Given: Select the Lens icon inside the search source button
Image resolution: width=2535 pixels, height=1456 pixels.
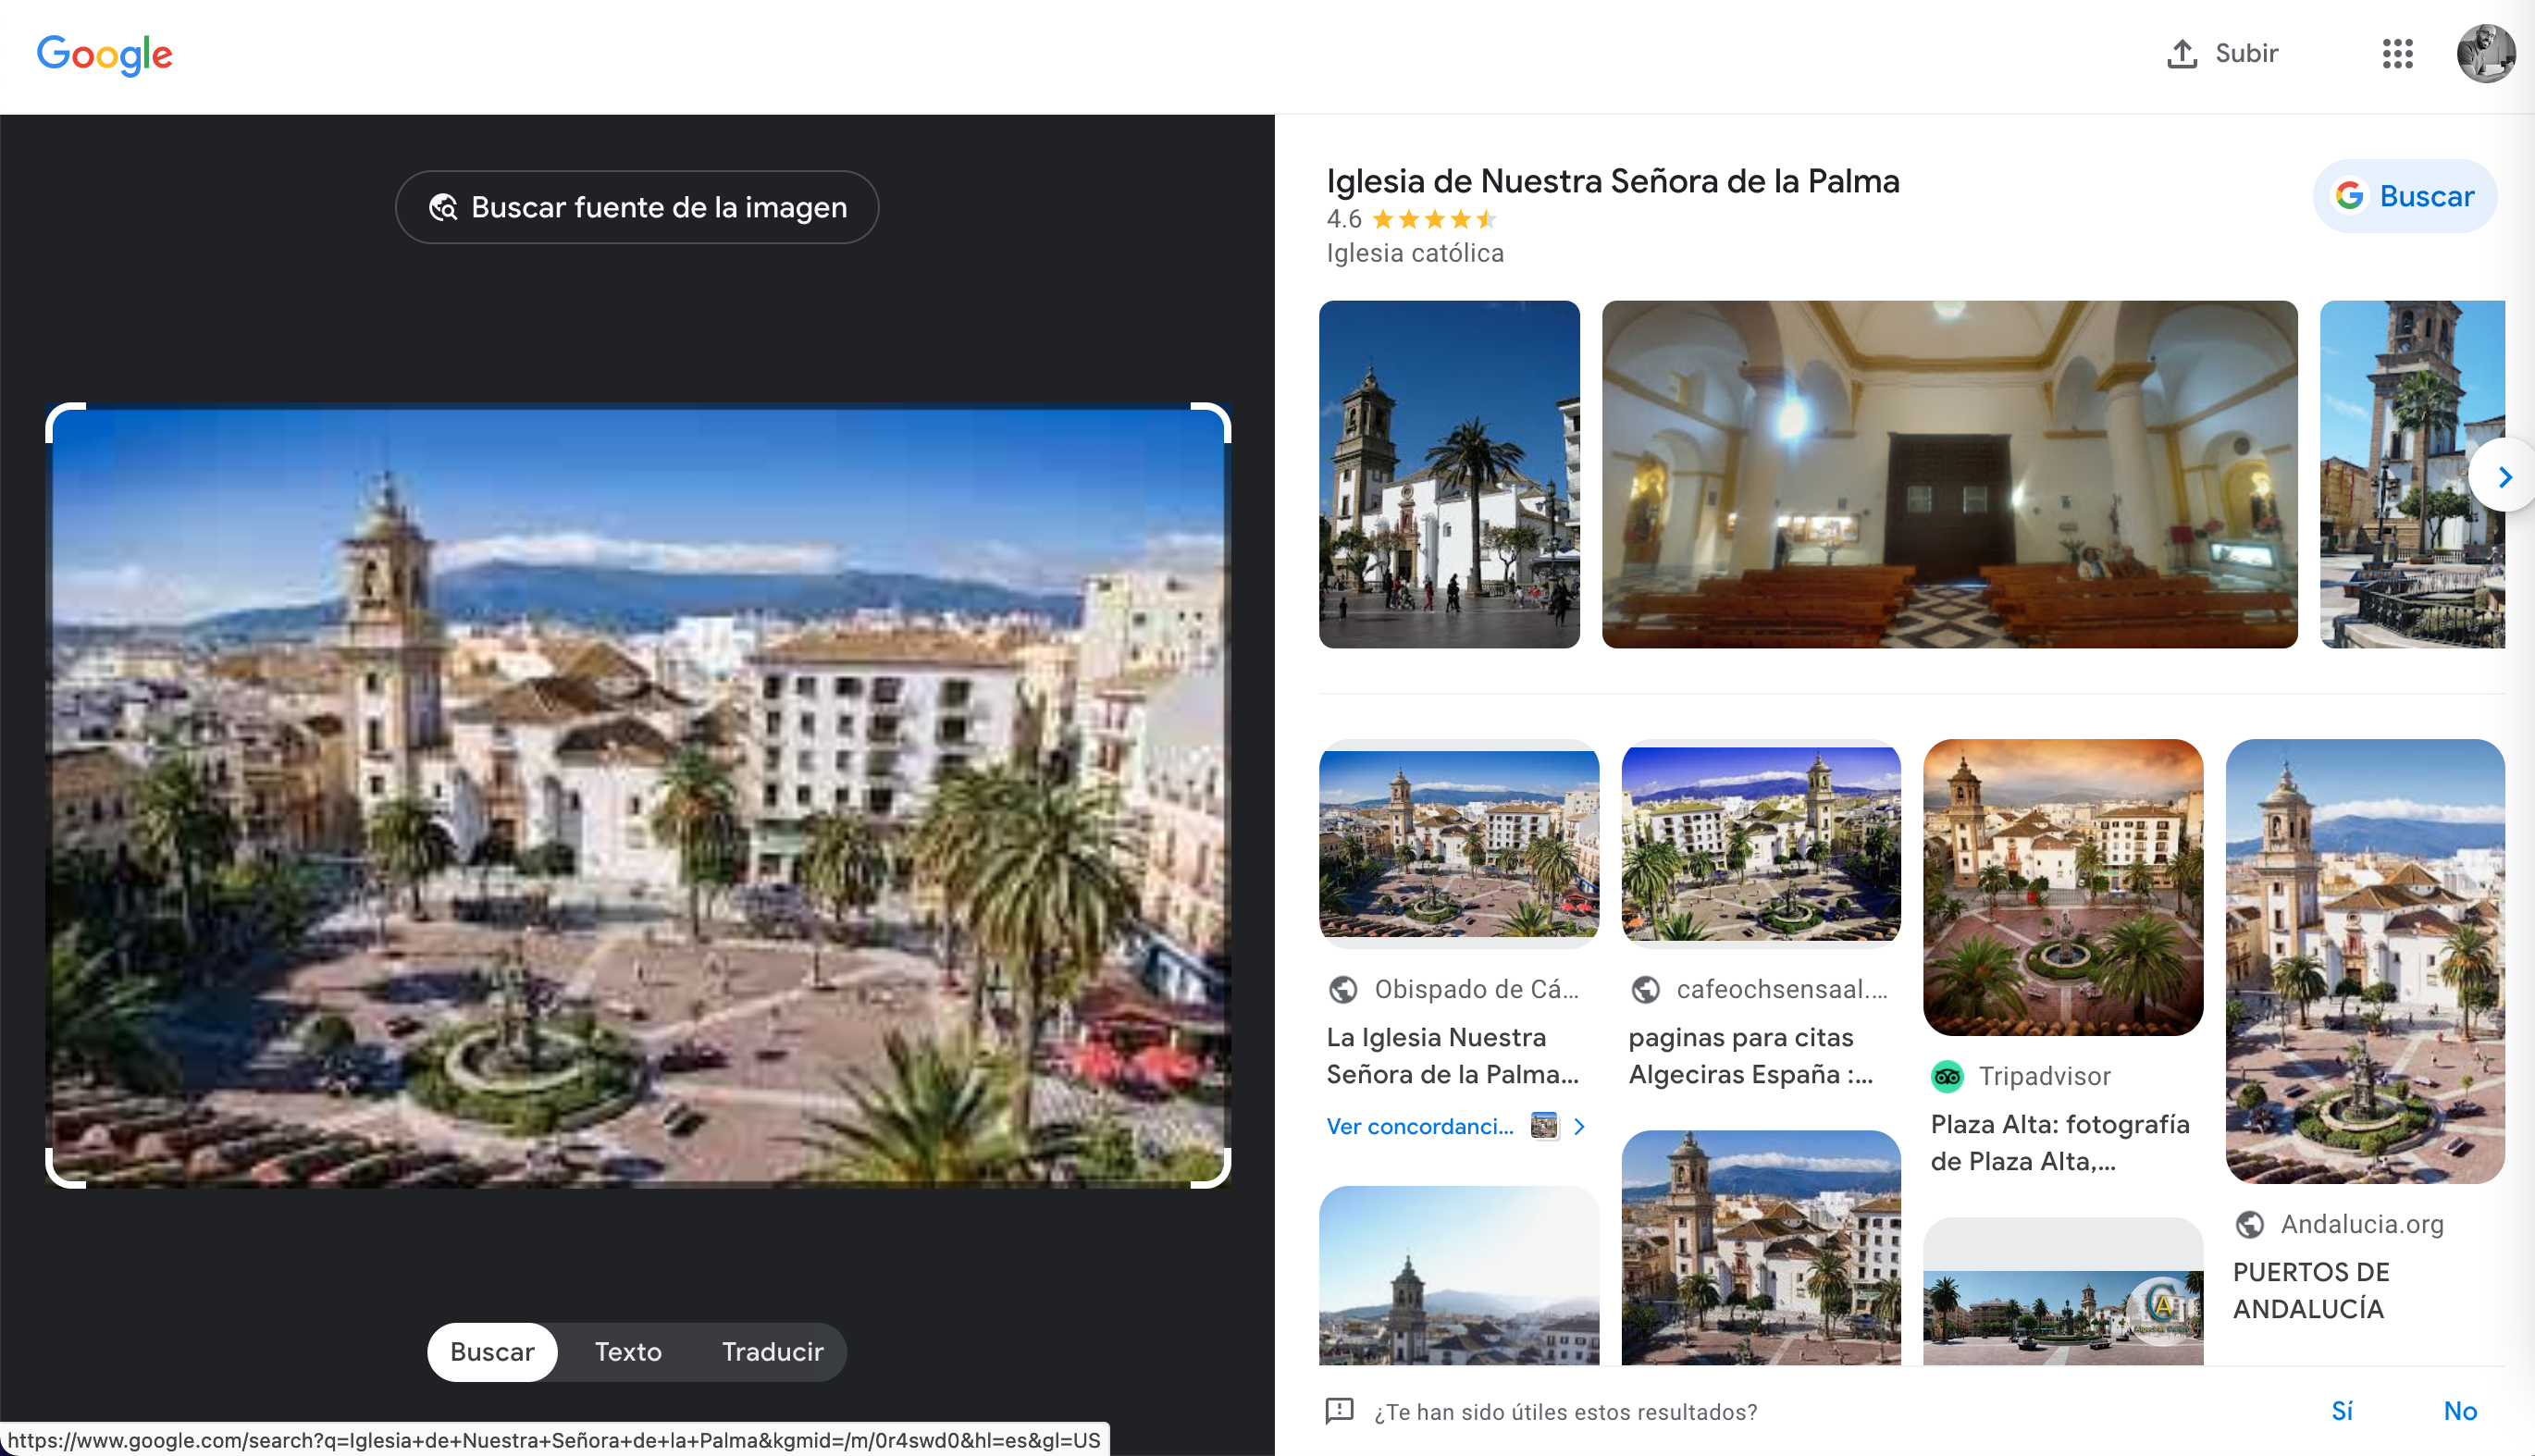Looking at the screenshot, I should point(443,207).
